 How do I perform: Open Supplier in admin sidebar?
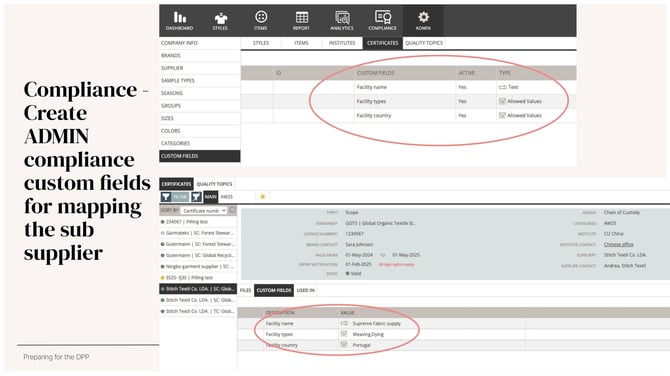pyautogui.click(x=200, y=68)
